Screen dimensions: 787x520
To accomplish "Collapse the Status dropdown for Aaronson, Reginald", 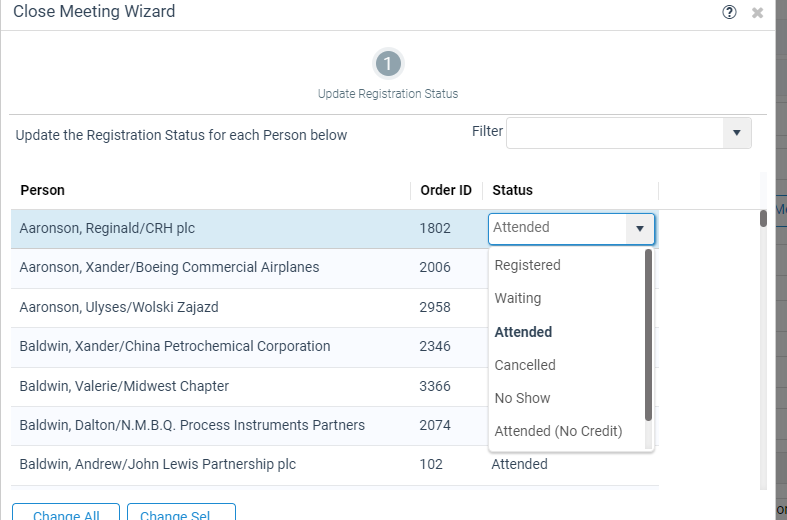I will (x=639, y=229).
